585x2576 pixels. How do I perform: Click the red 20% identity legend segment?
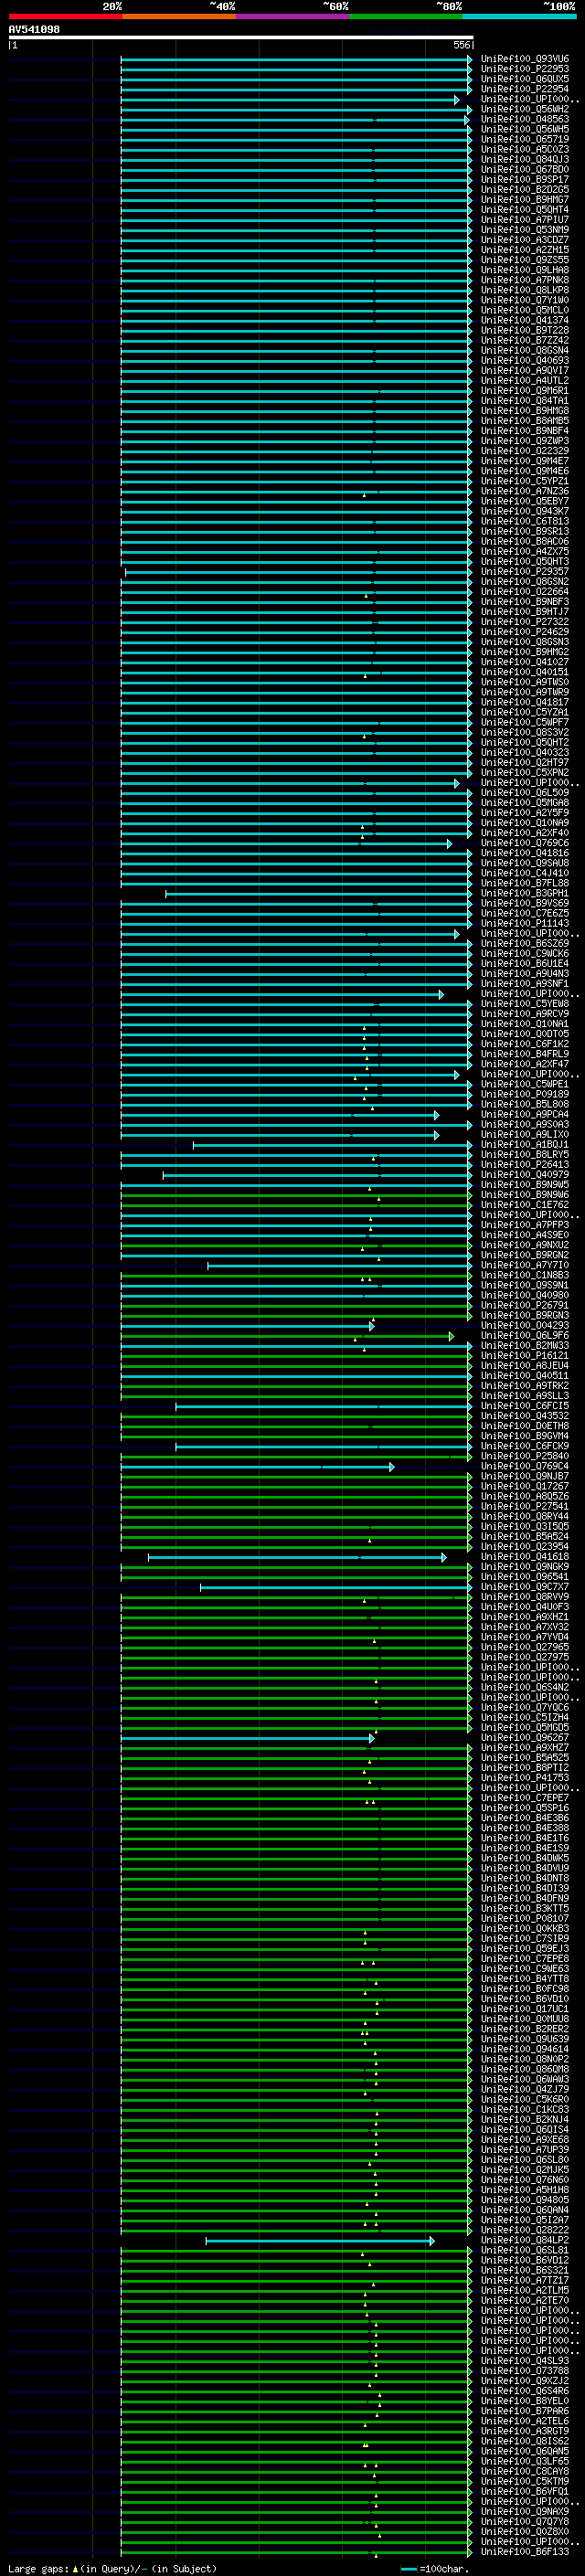click(65, 16)
